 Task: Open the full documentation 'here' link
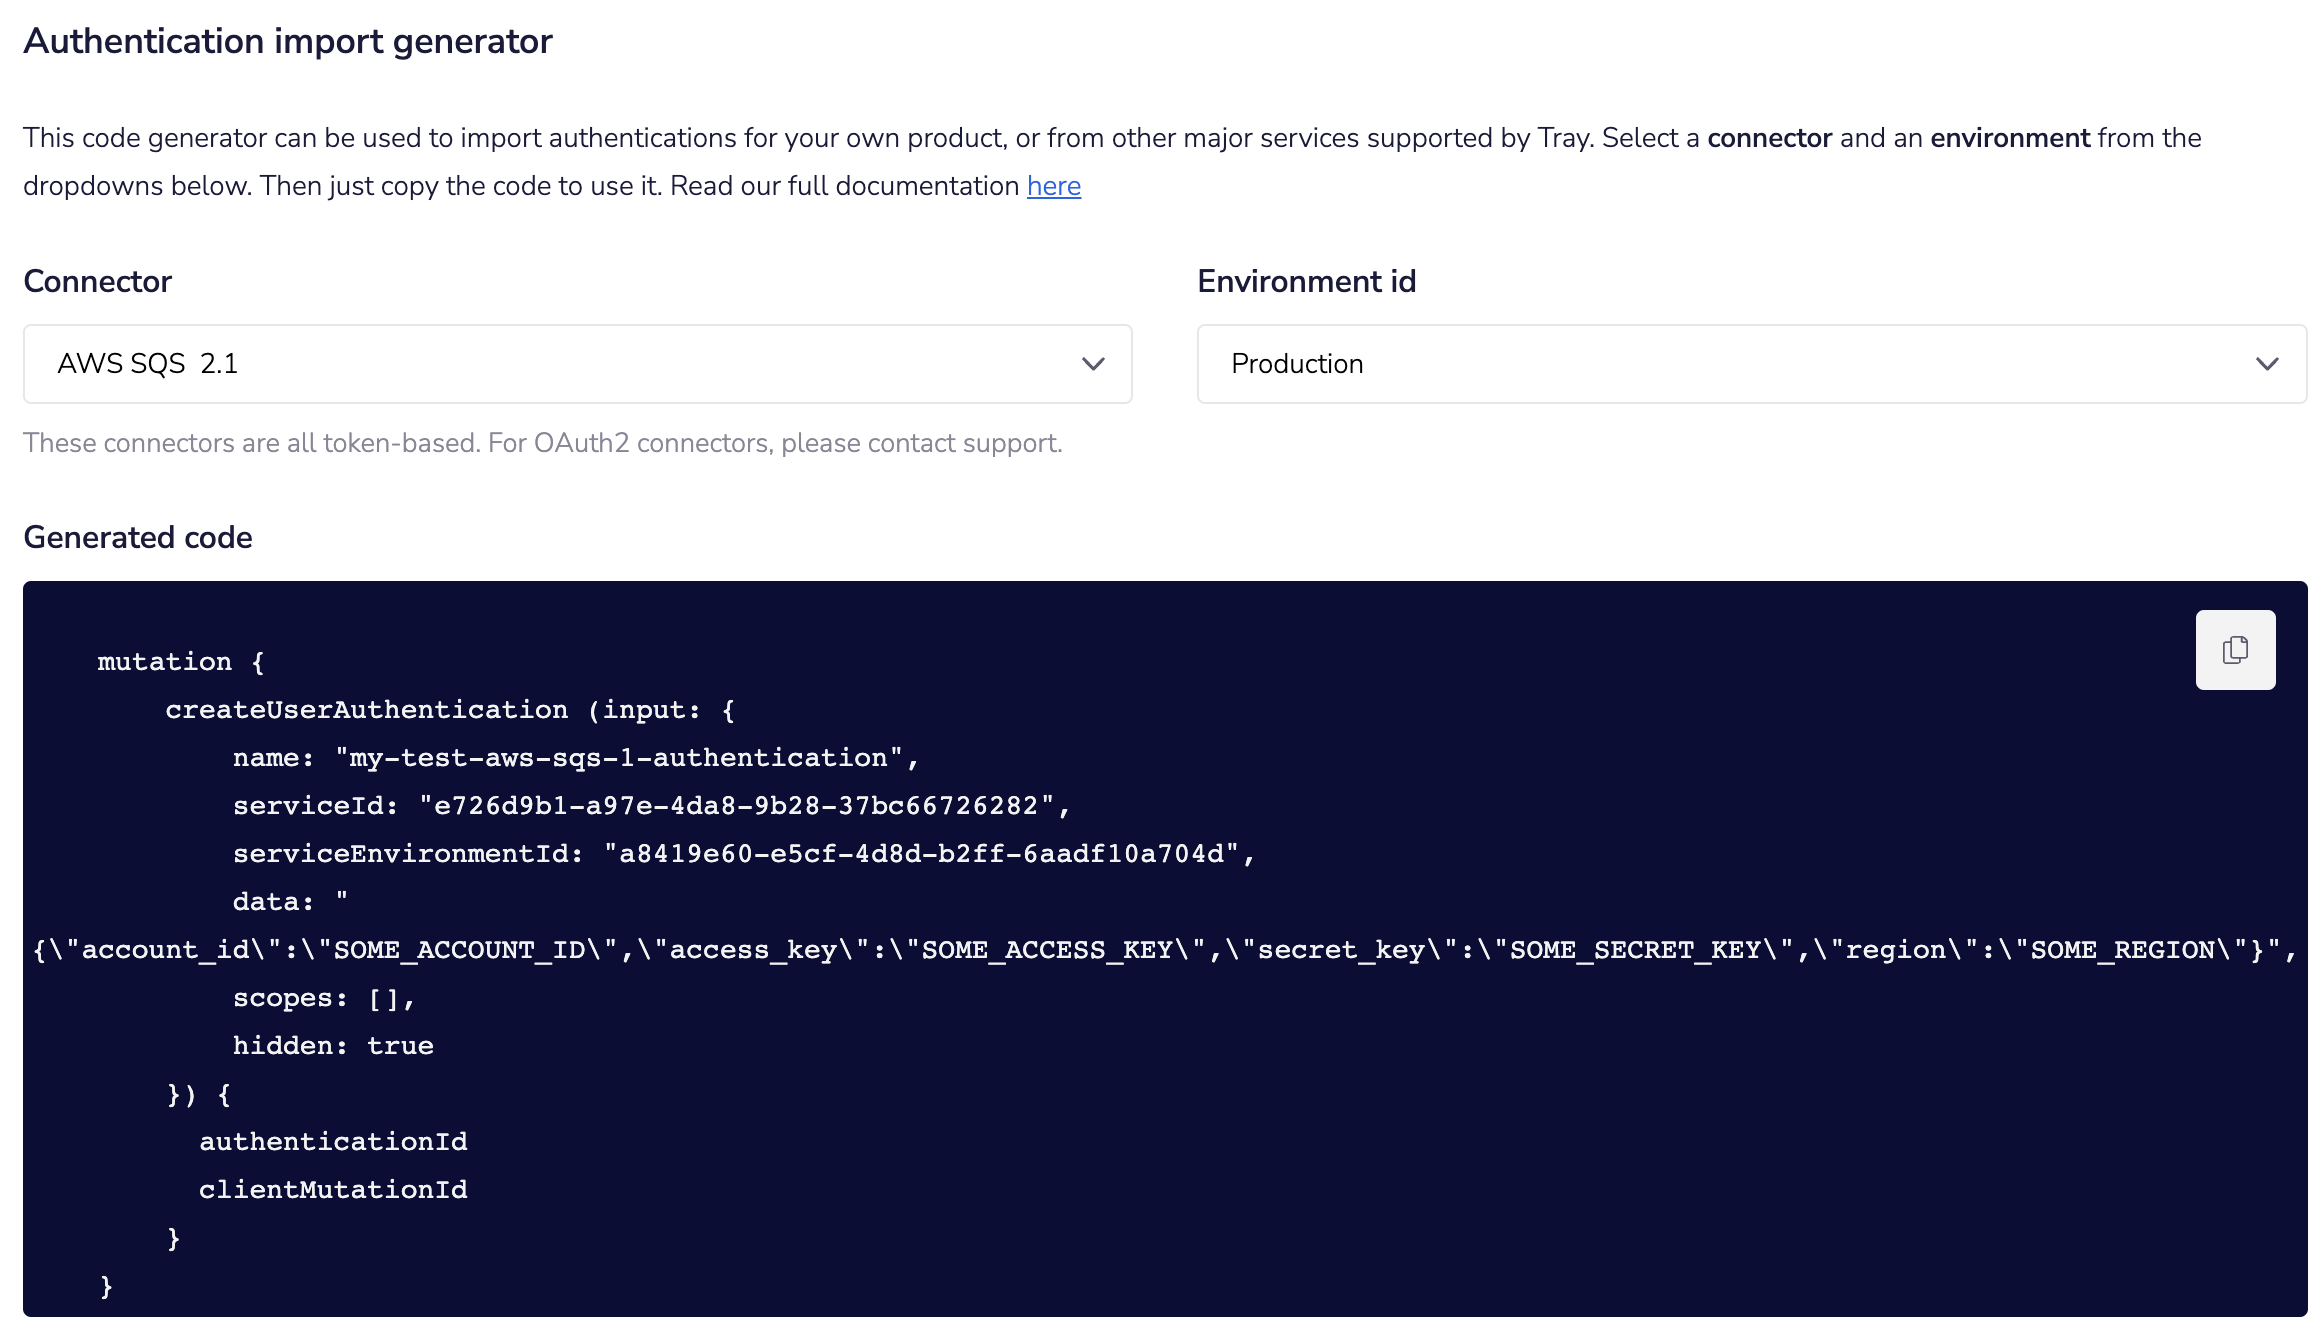[x=1053, y=187]
